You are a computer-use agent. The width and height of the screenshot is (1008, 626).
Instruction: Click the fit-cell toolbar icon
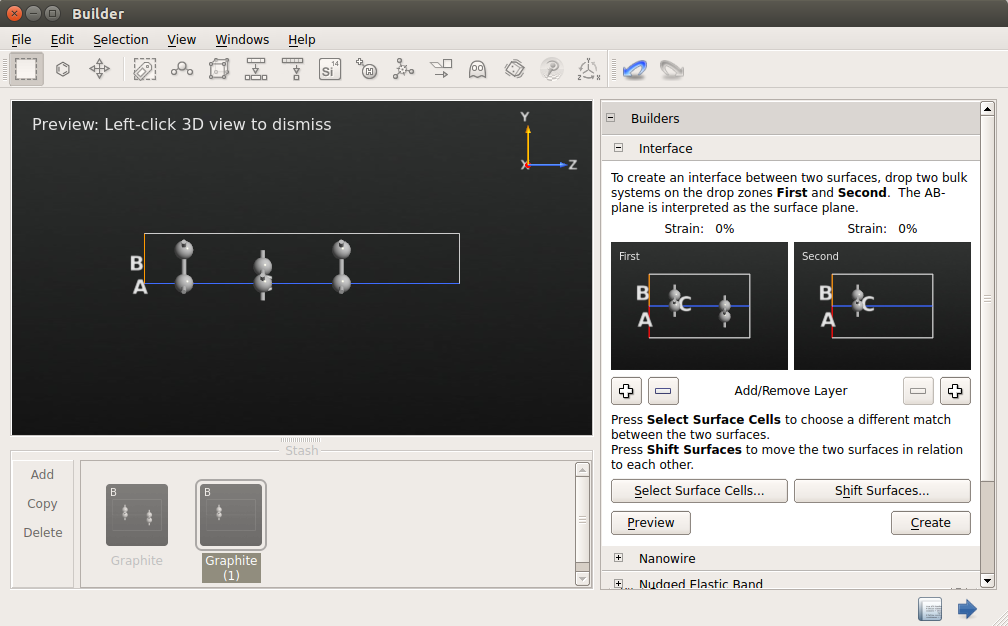click(x=293, y=69)
